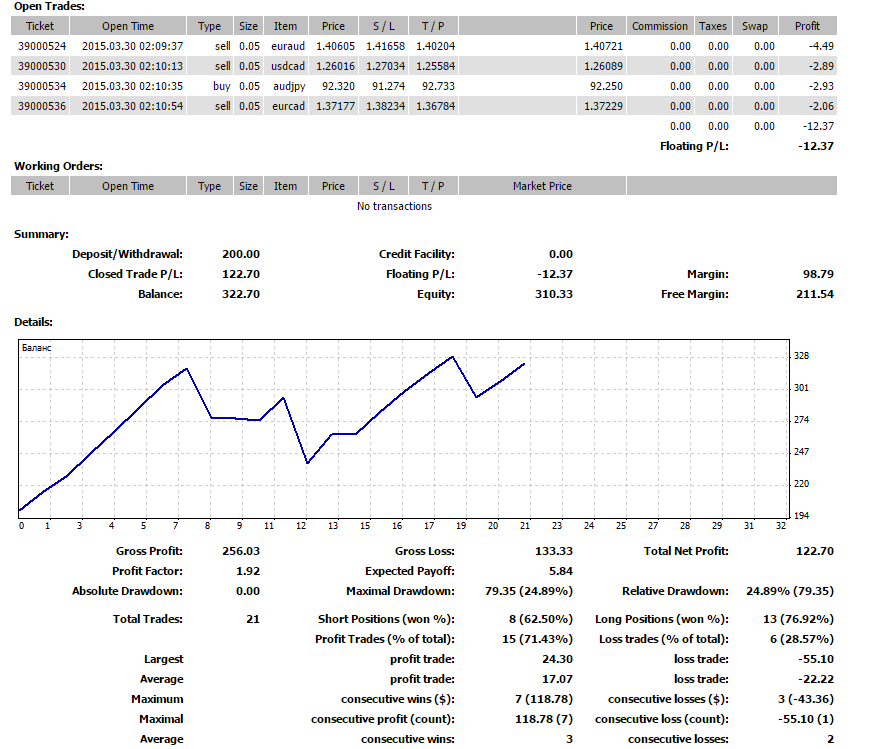Click the No transactions message
Viewport: 894px width, 749px height.
(x=395, y=206)
